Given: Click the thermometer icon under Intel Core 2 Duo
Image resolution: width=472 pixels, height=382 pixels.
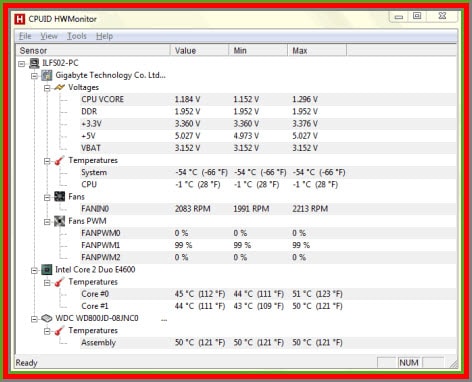Looking at the screenshot, I should [x=59, y=282].
